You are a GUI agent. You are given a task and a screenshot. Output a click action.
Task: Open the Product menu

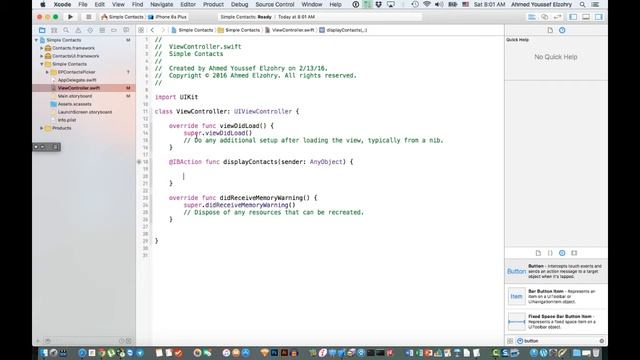213,4
